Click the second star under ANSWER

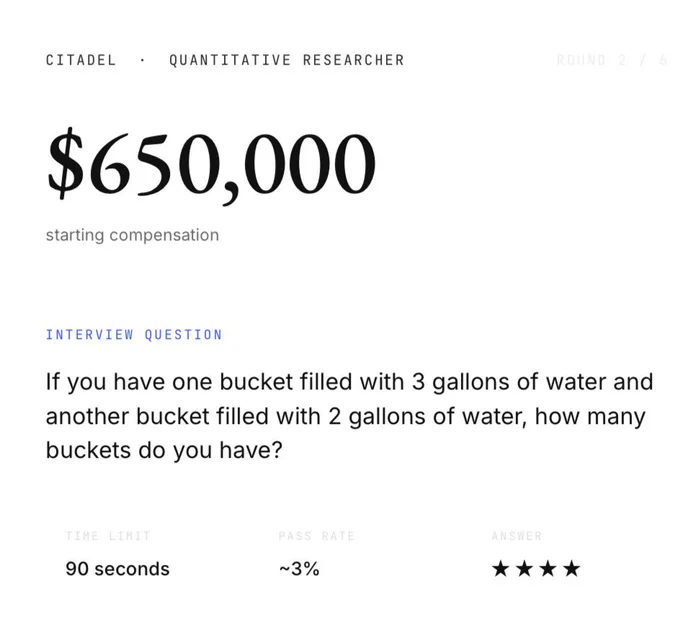pos(524,568)
